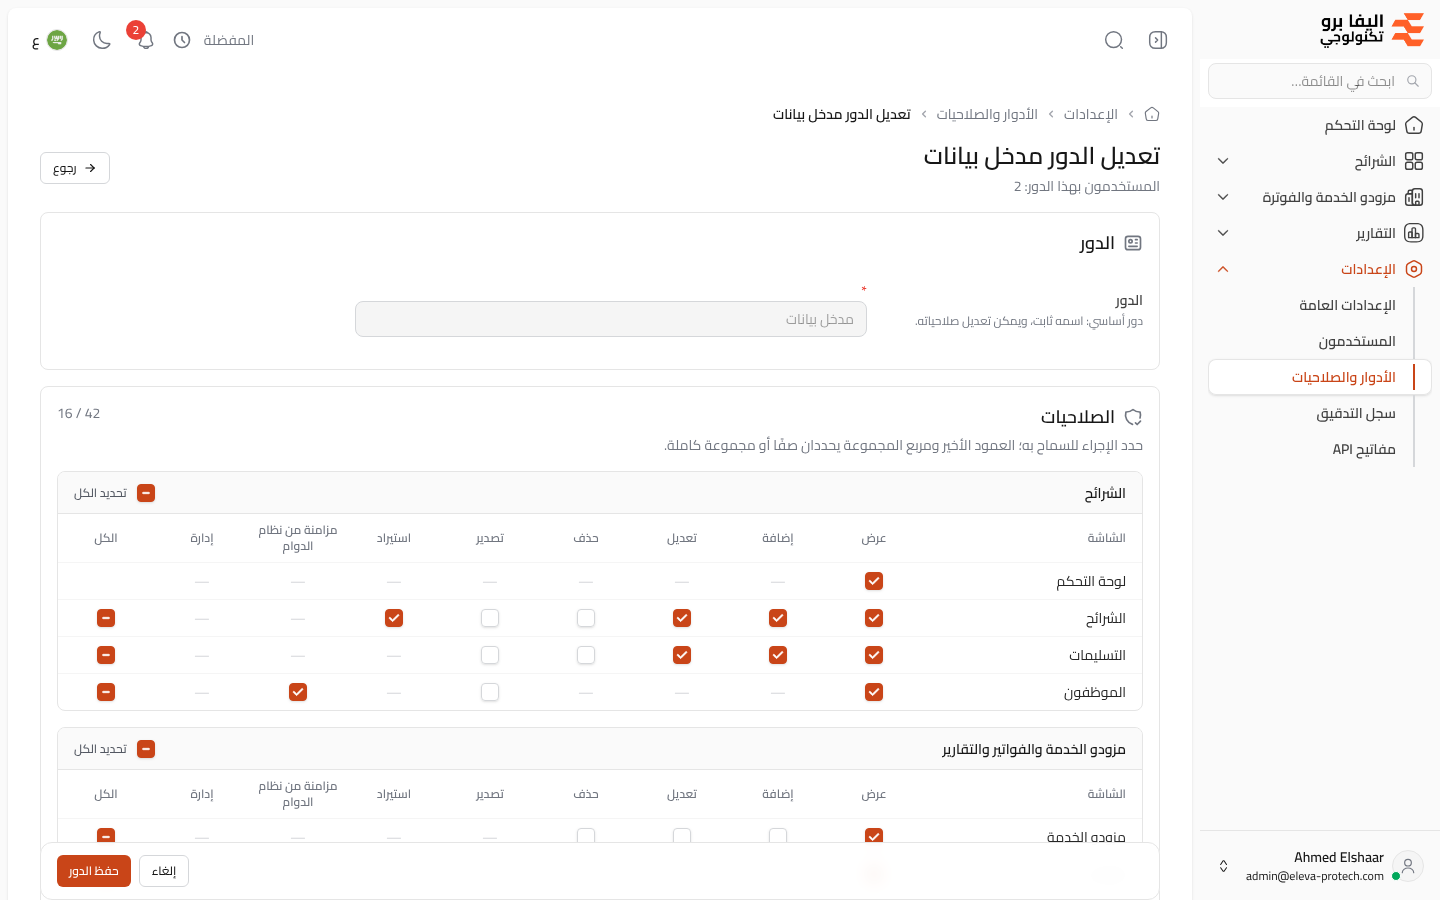The image size is (1440, 900).
Task: Open the notifications bell
Action: [x=145, y=40]
